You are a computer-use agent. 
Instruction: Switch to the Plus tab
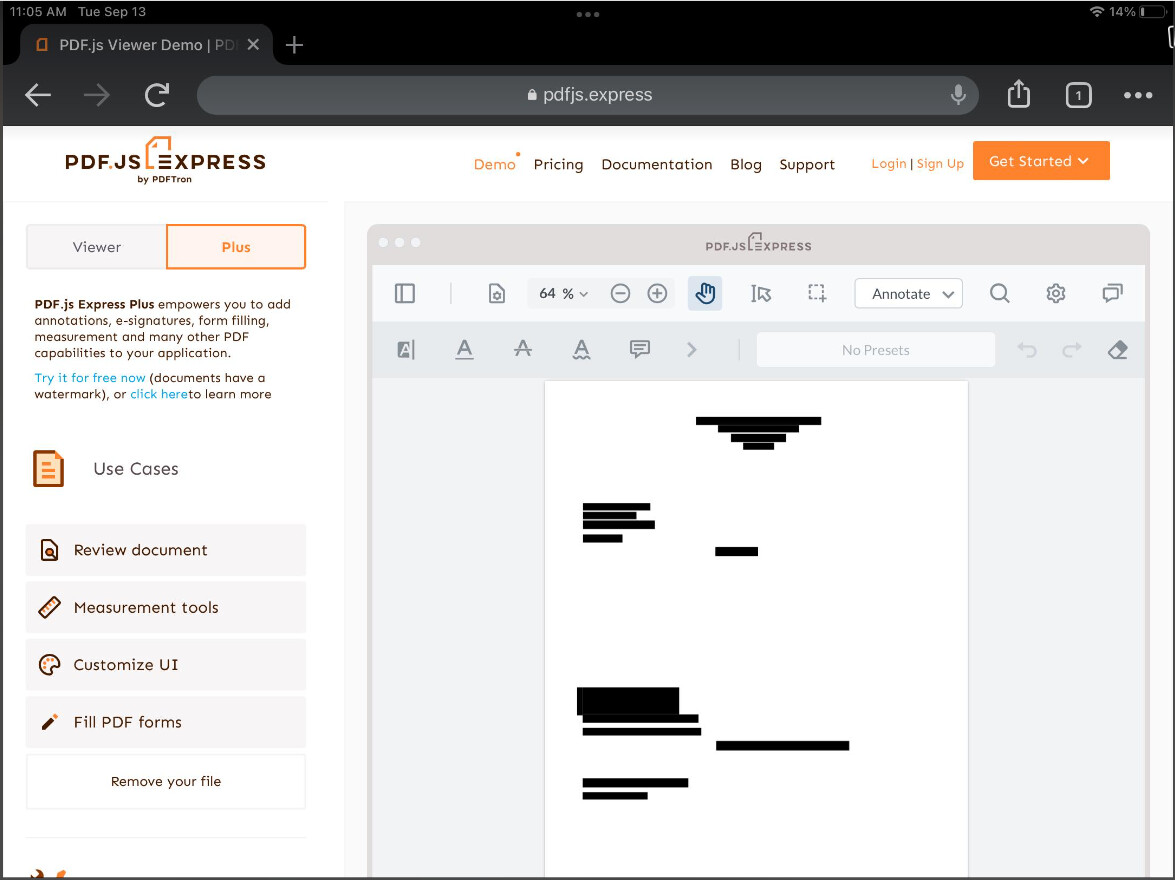tap(236, 247)
